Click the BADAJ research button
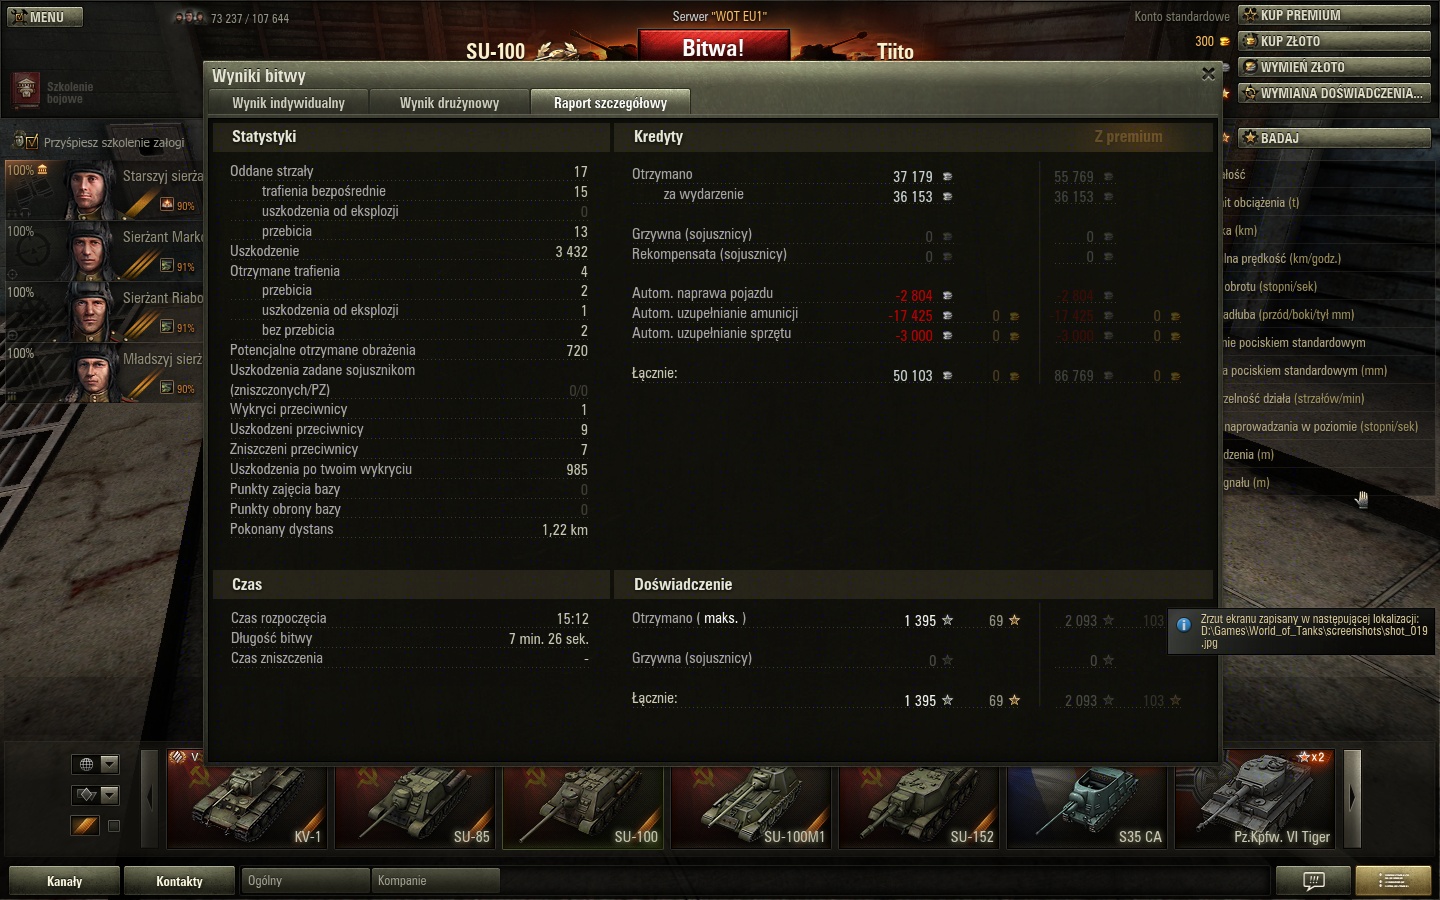The image size is (1440, 900). click(1334, 138)
